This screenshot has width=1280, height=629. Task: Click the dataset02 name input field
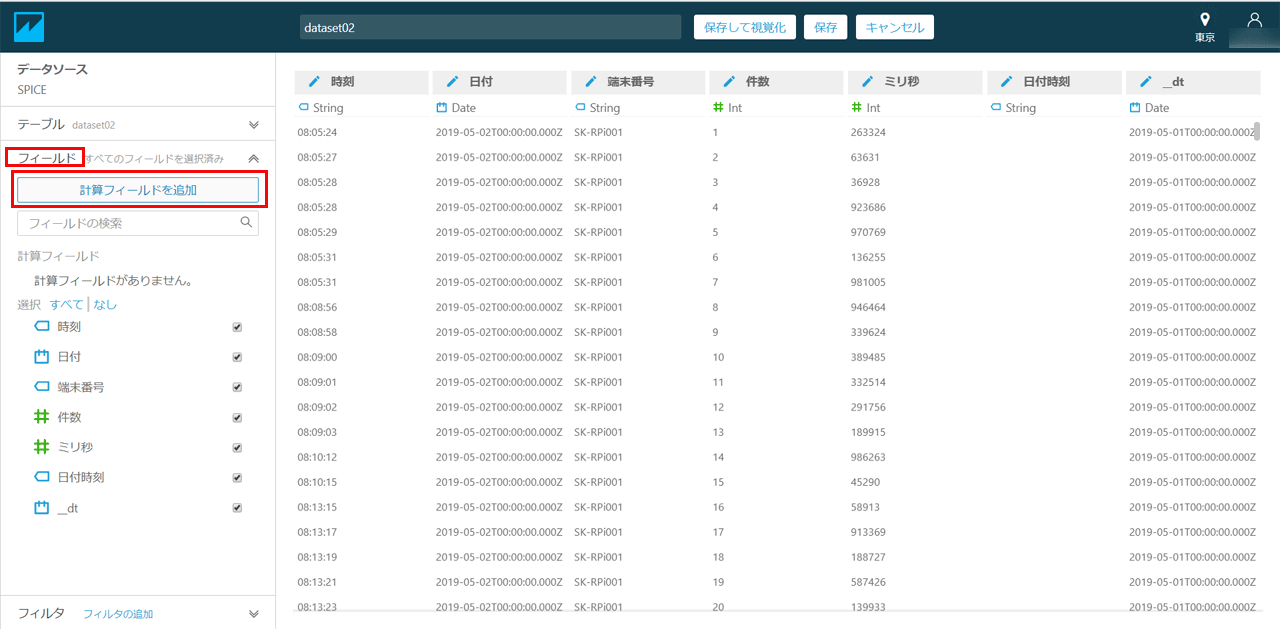[490, 28]
